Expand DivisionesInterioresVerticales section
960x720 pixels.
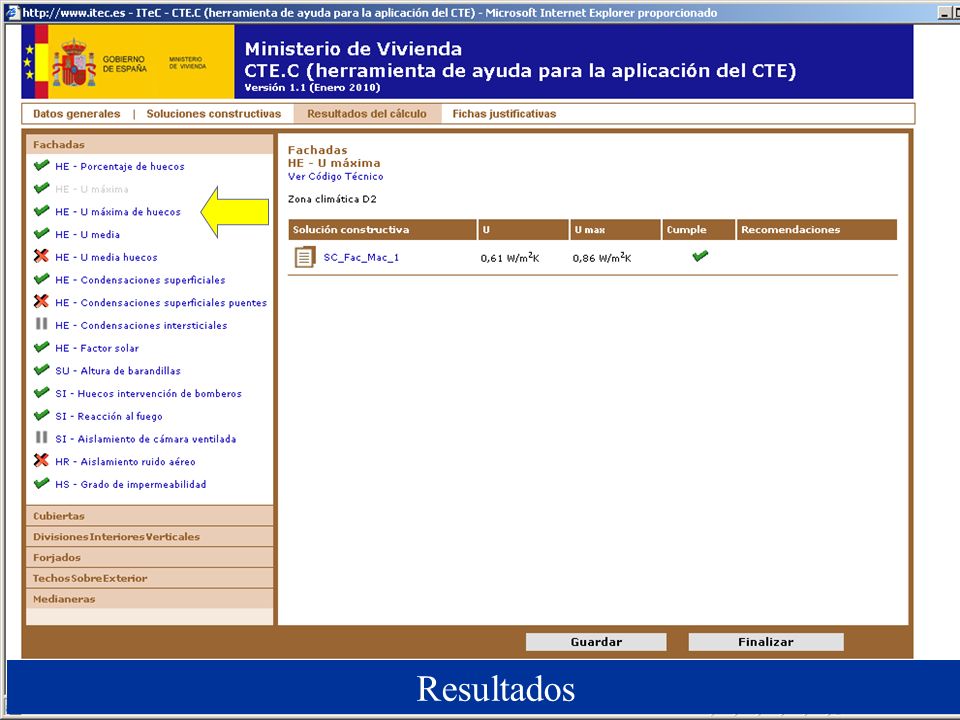[x=149, y=537]
